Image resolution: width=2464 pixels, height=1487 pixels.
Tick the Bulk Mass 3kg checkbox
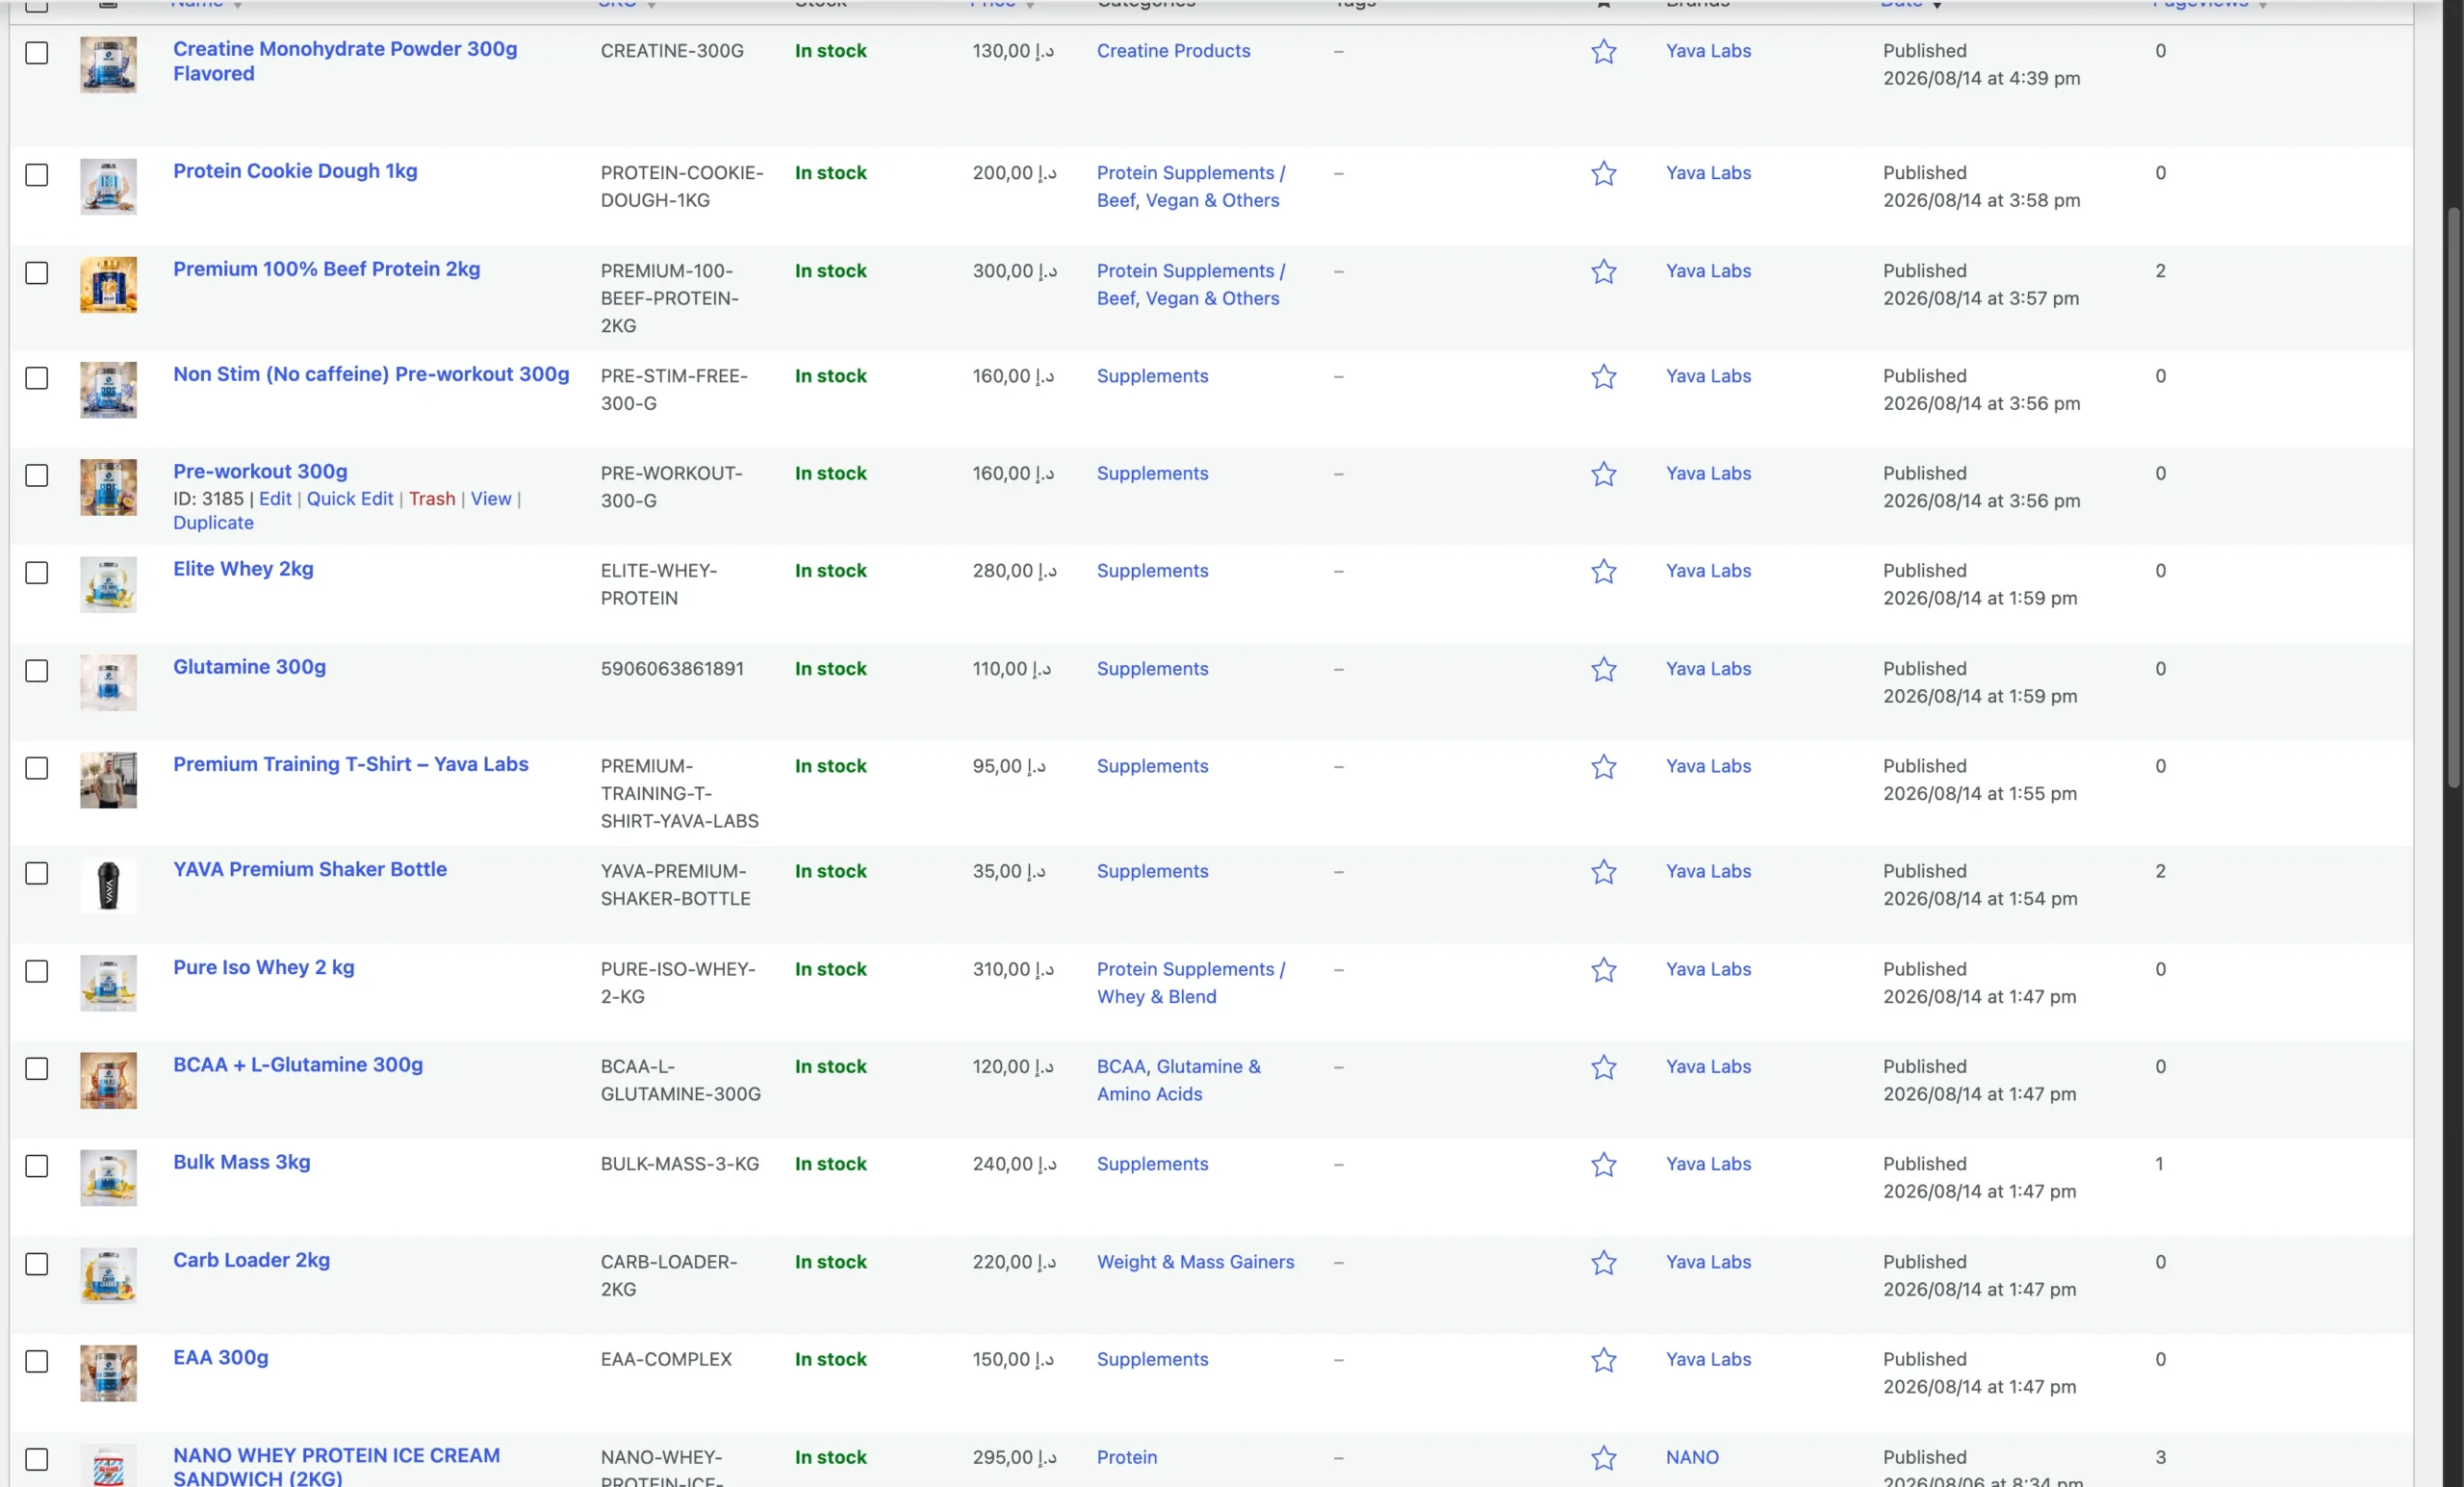tap(37, 1166)
